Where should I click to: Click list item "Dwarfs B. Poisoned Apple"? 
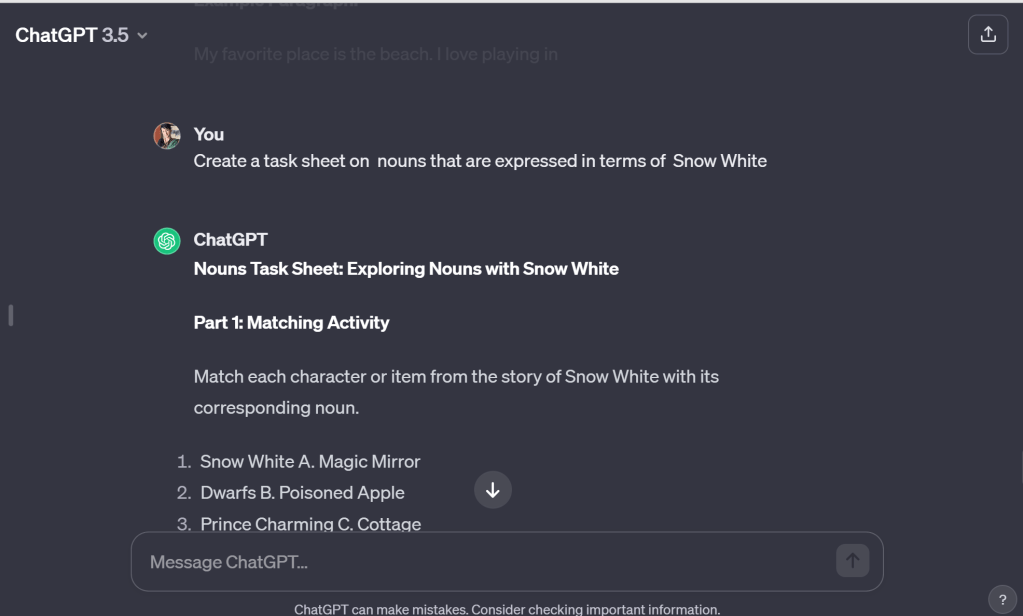[302, 492]
